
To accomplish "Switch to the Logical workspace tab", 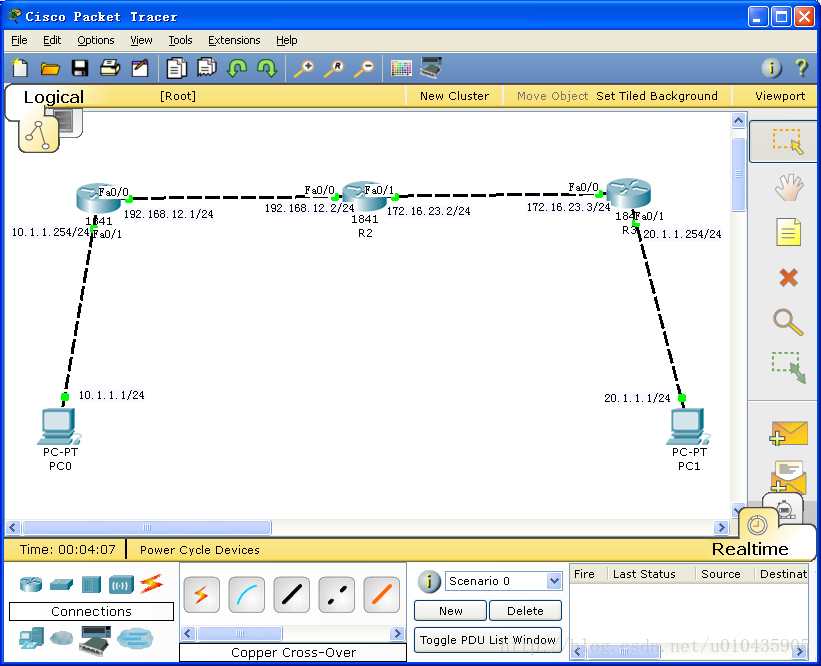I will coord(53,97).
